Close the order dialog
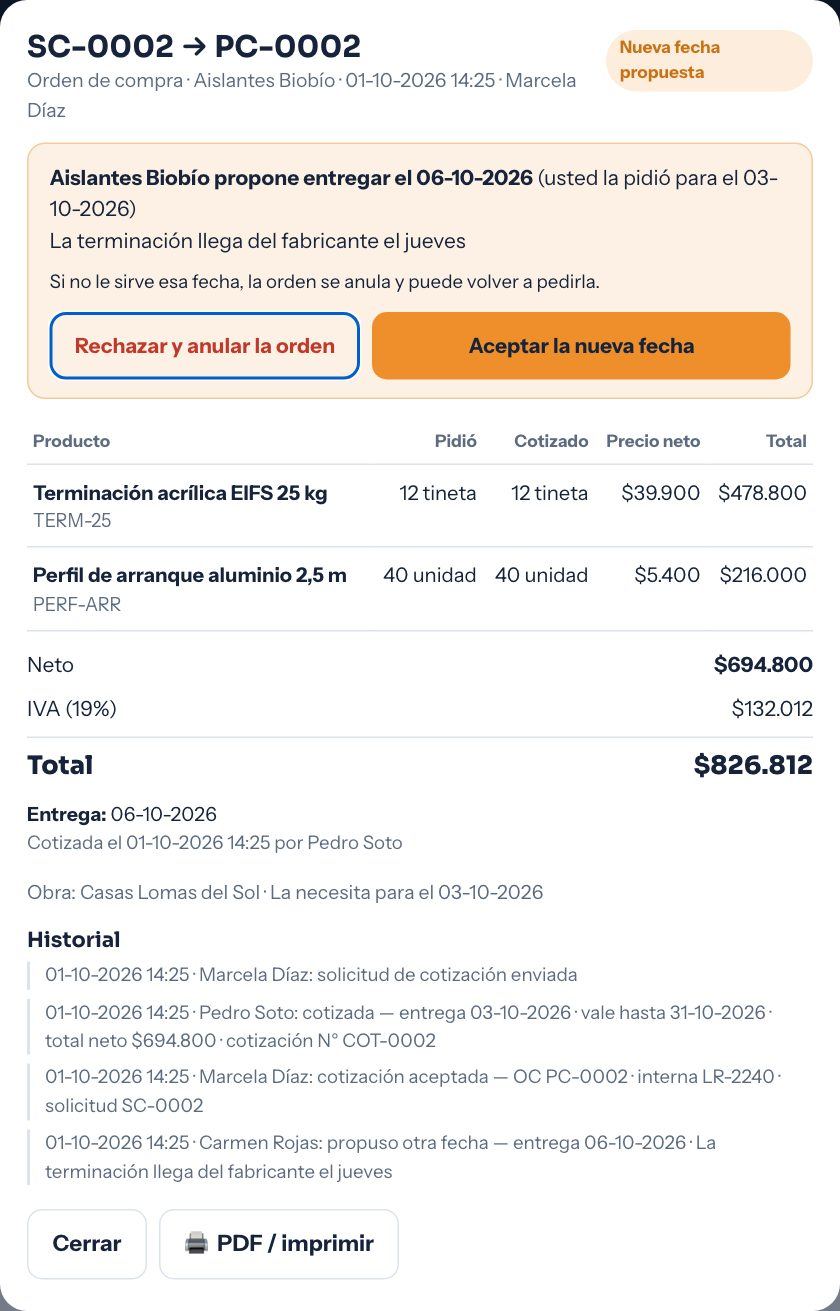 tap(87, 1244)
